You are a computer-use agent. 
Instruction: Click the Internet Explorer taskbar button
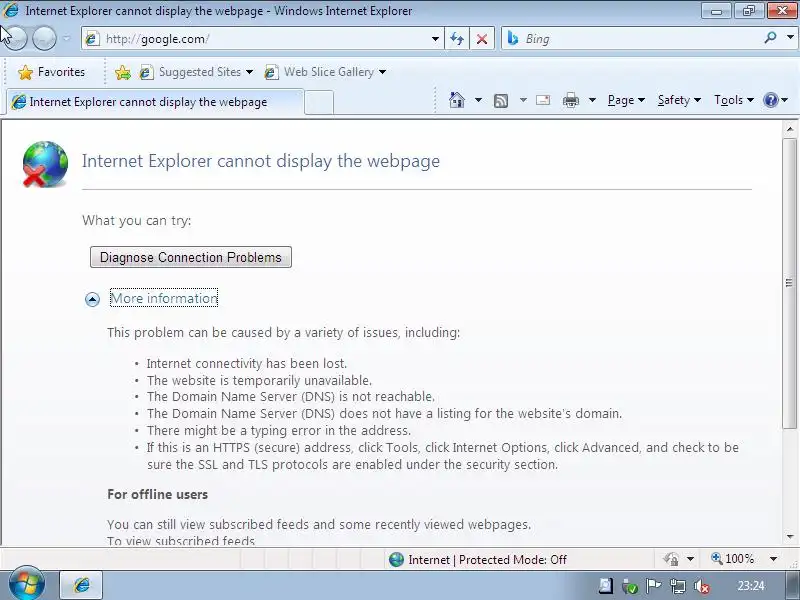(82, 585)
